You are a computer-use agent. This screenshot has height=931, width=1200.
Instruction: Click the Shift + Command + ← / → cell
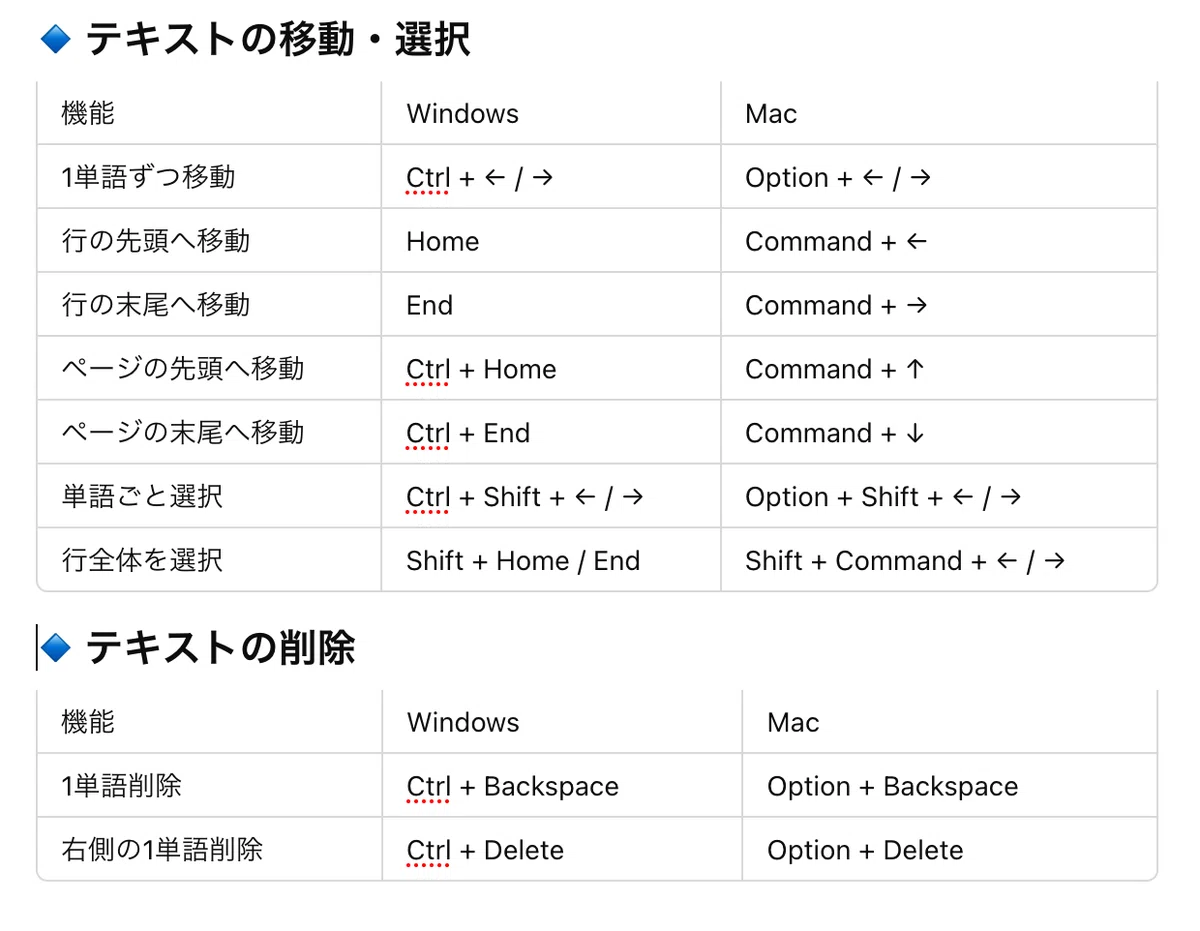click(939, 560)
